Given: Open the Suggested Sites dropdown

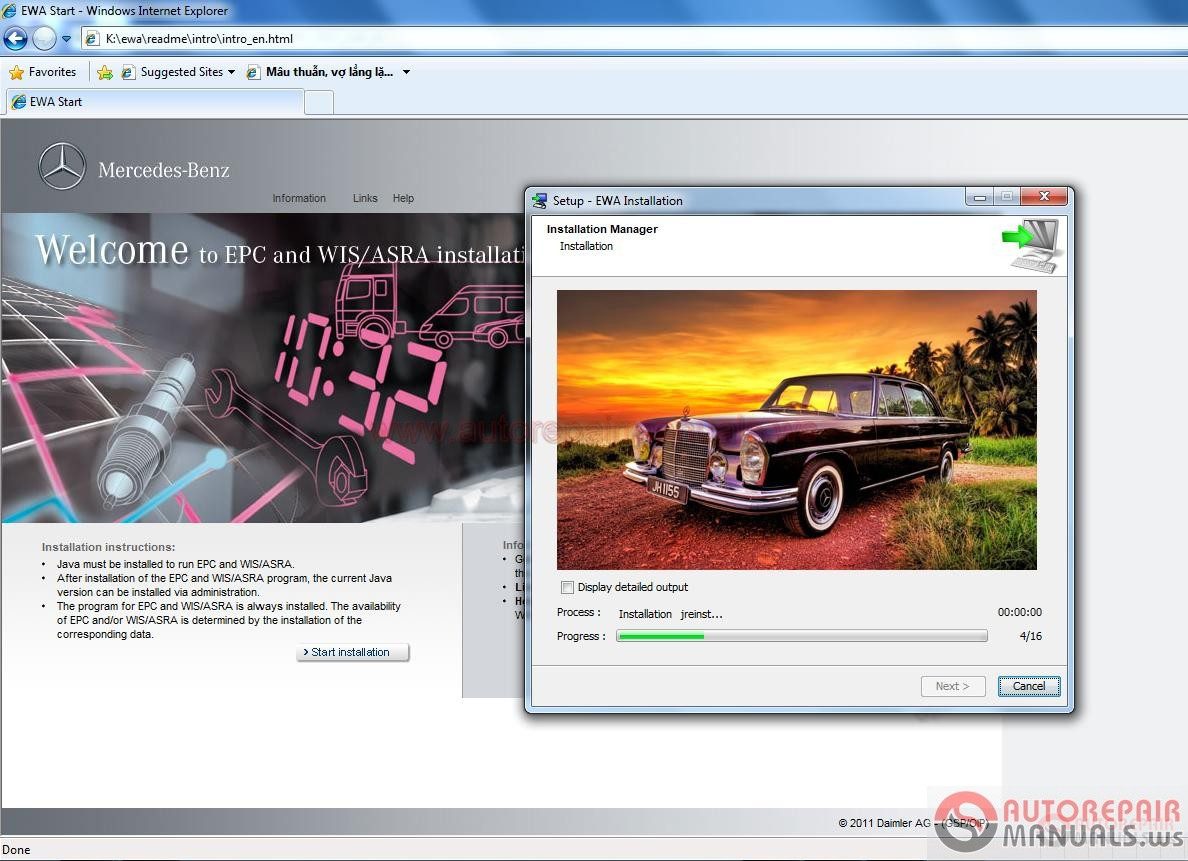Looking at the screenshot, I should pyautogui.click(x=180, y=72).
